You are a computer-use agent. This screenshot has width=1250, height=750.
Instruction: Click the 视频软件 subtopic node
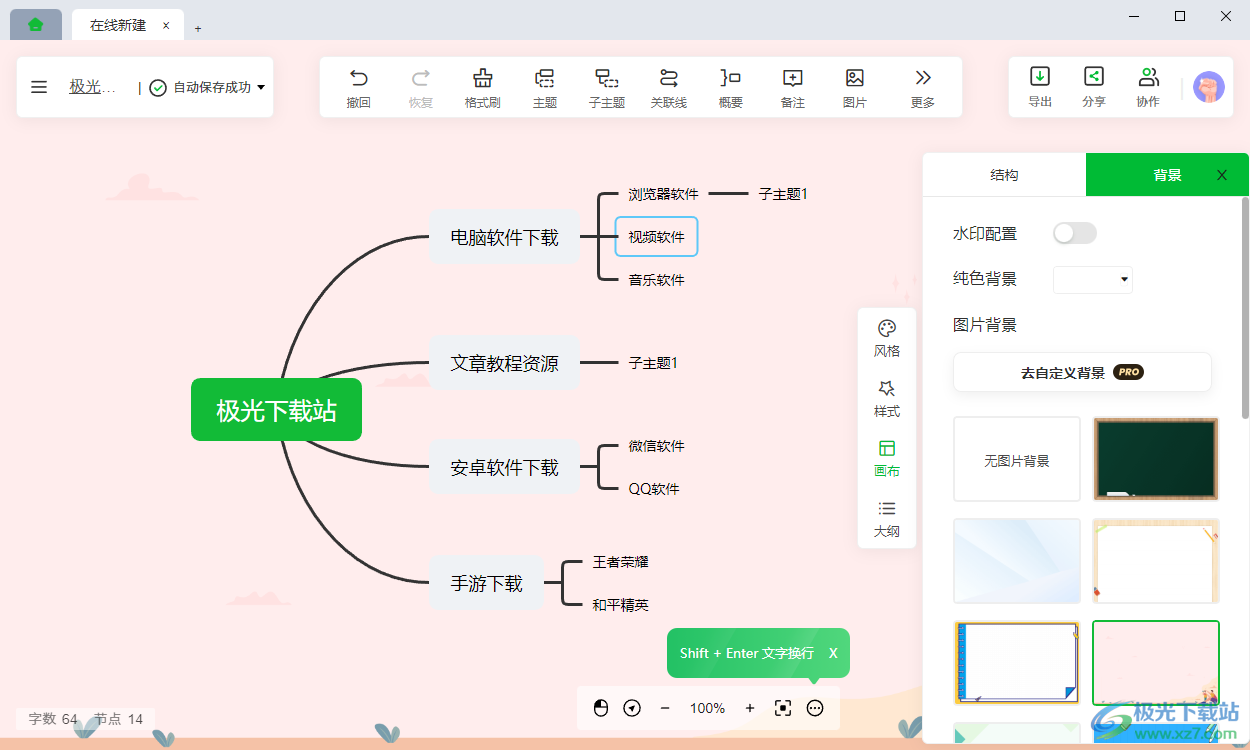(x=656, y=237)
